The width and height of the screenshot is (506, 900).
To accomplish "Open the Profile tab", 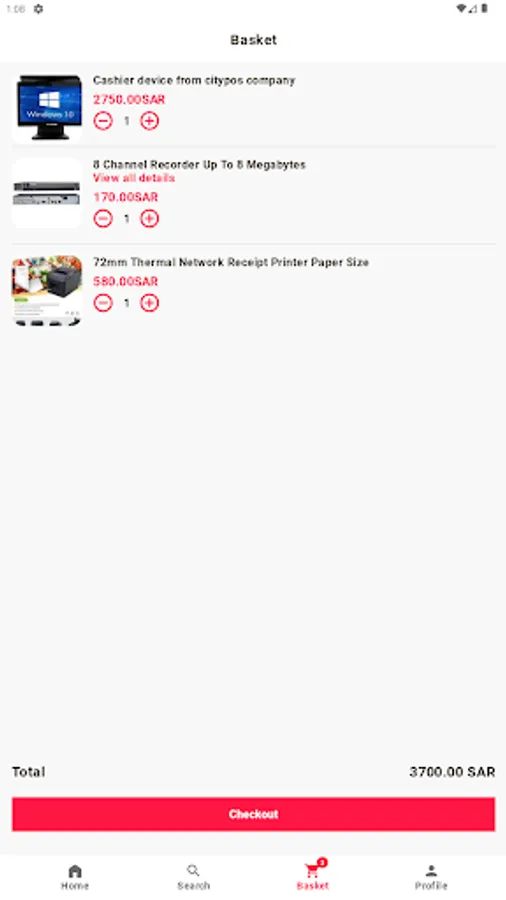I will (x=431, y=877).
